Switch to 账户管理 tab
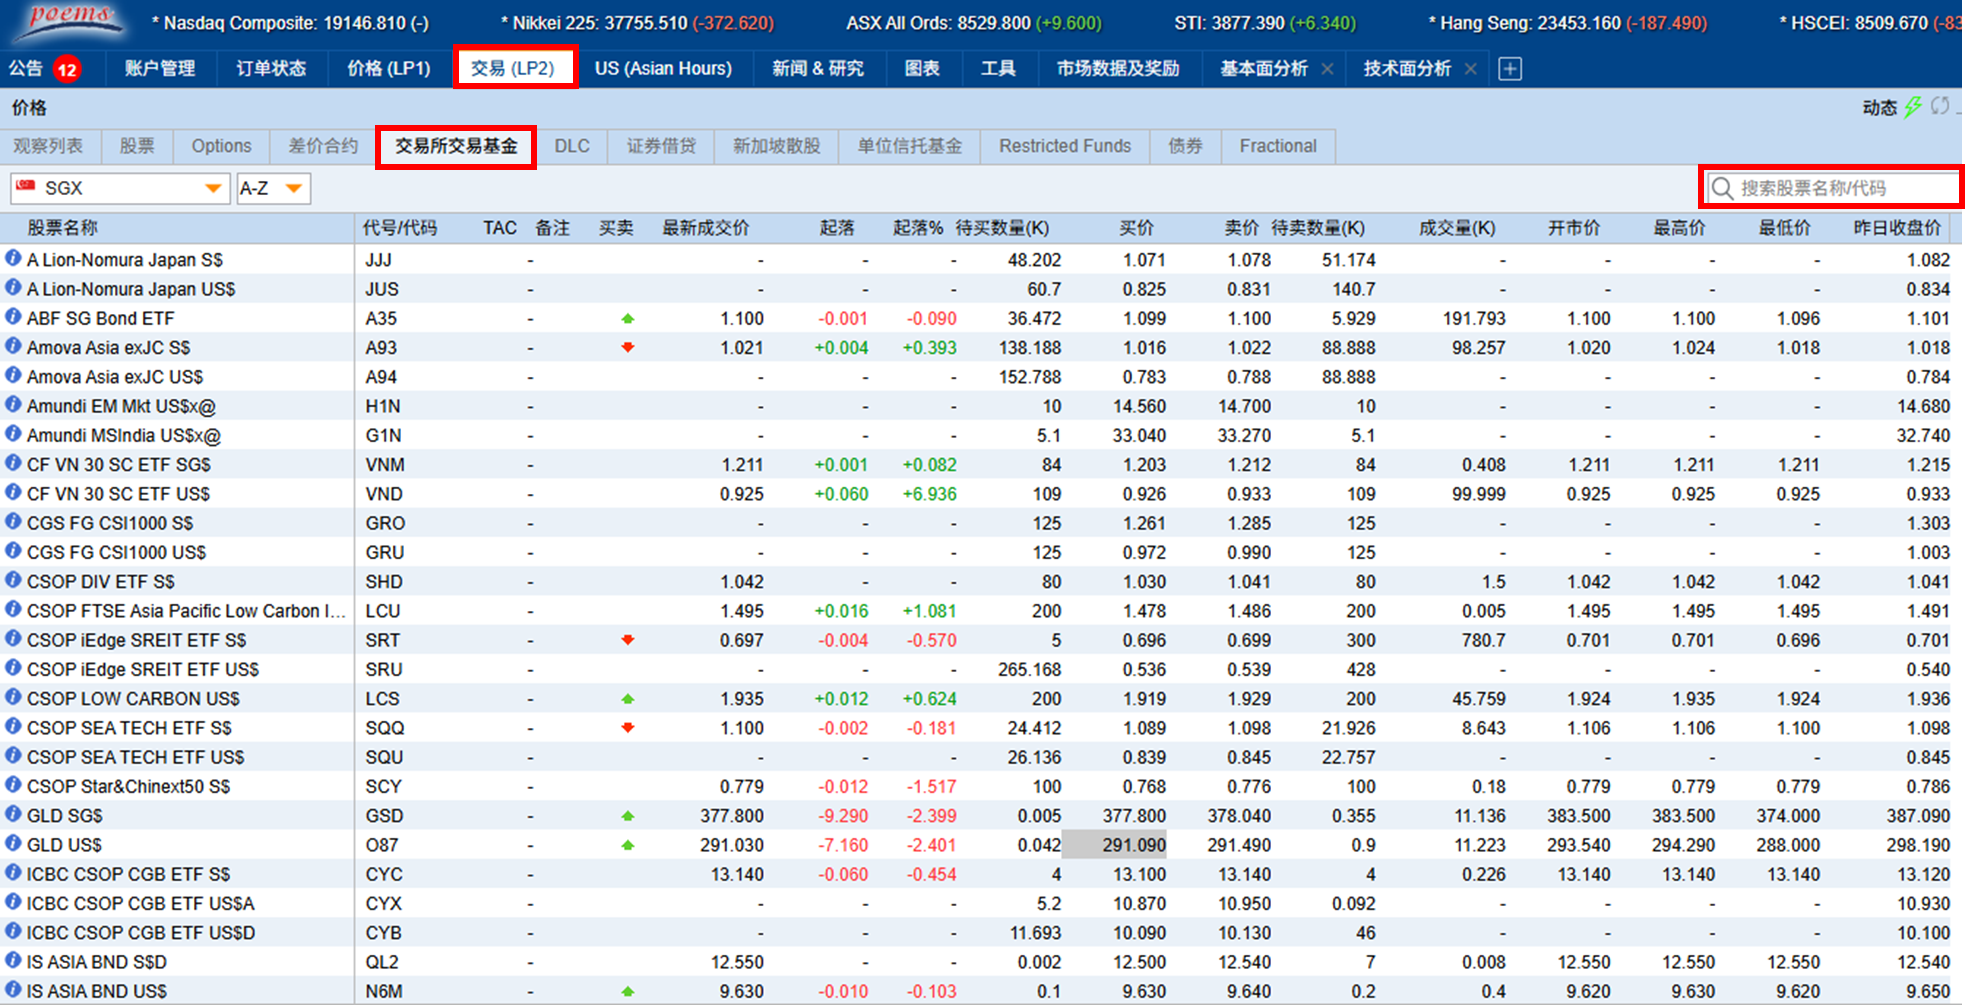Viewport: 1965px width, 1005px height. 160,68
